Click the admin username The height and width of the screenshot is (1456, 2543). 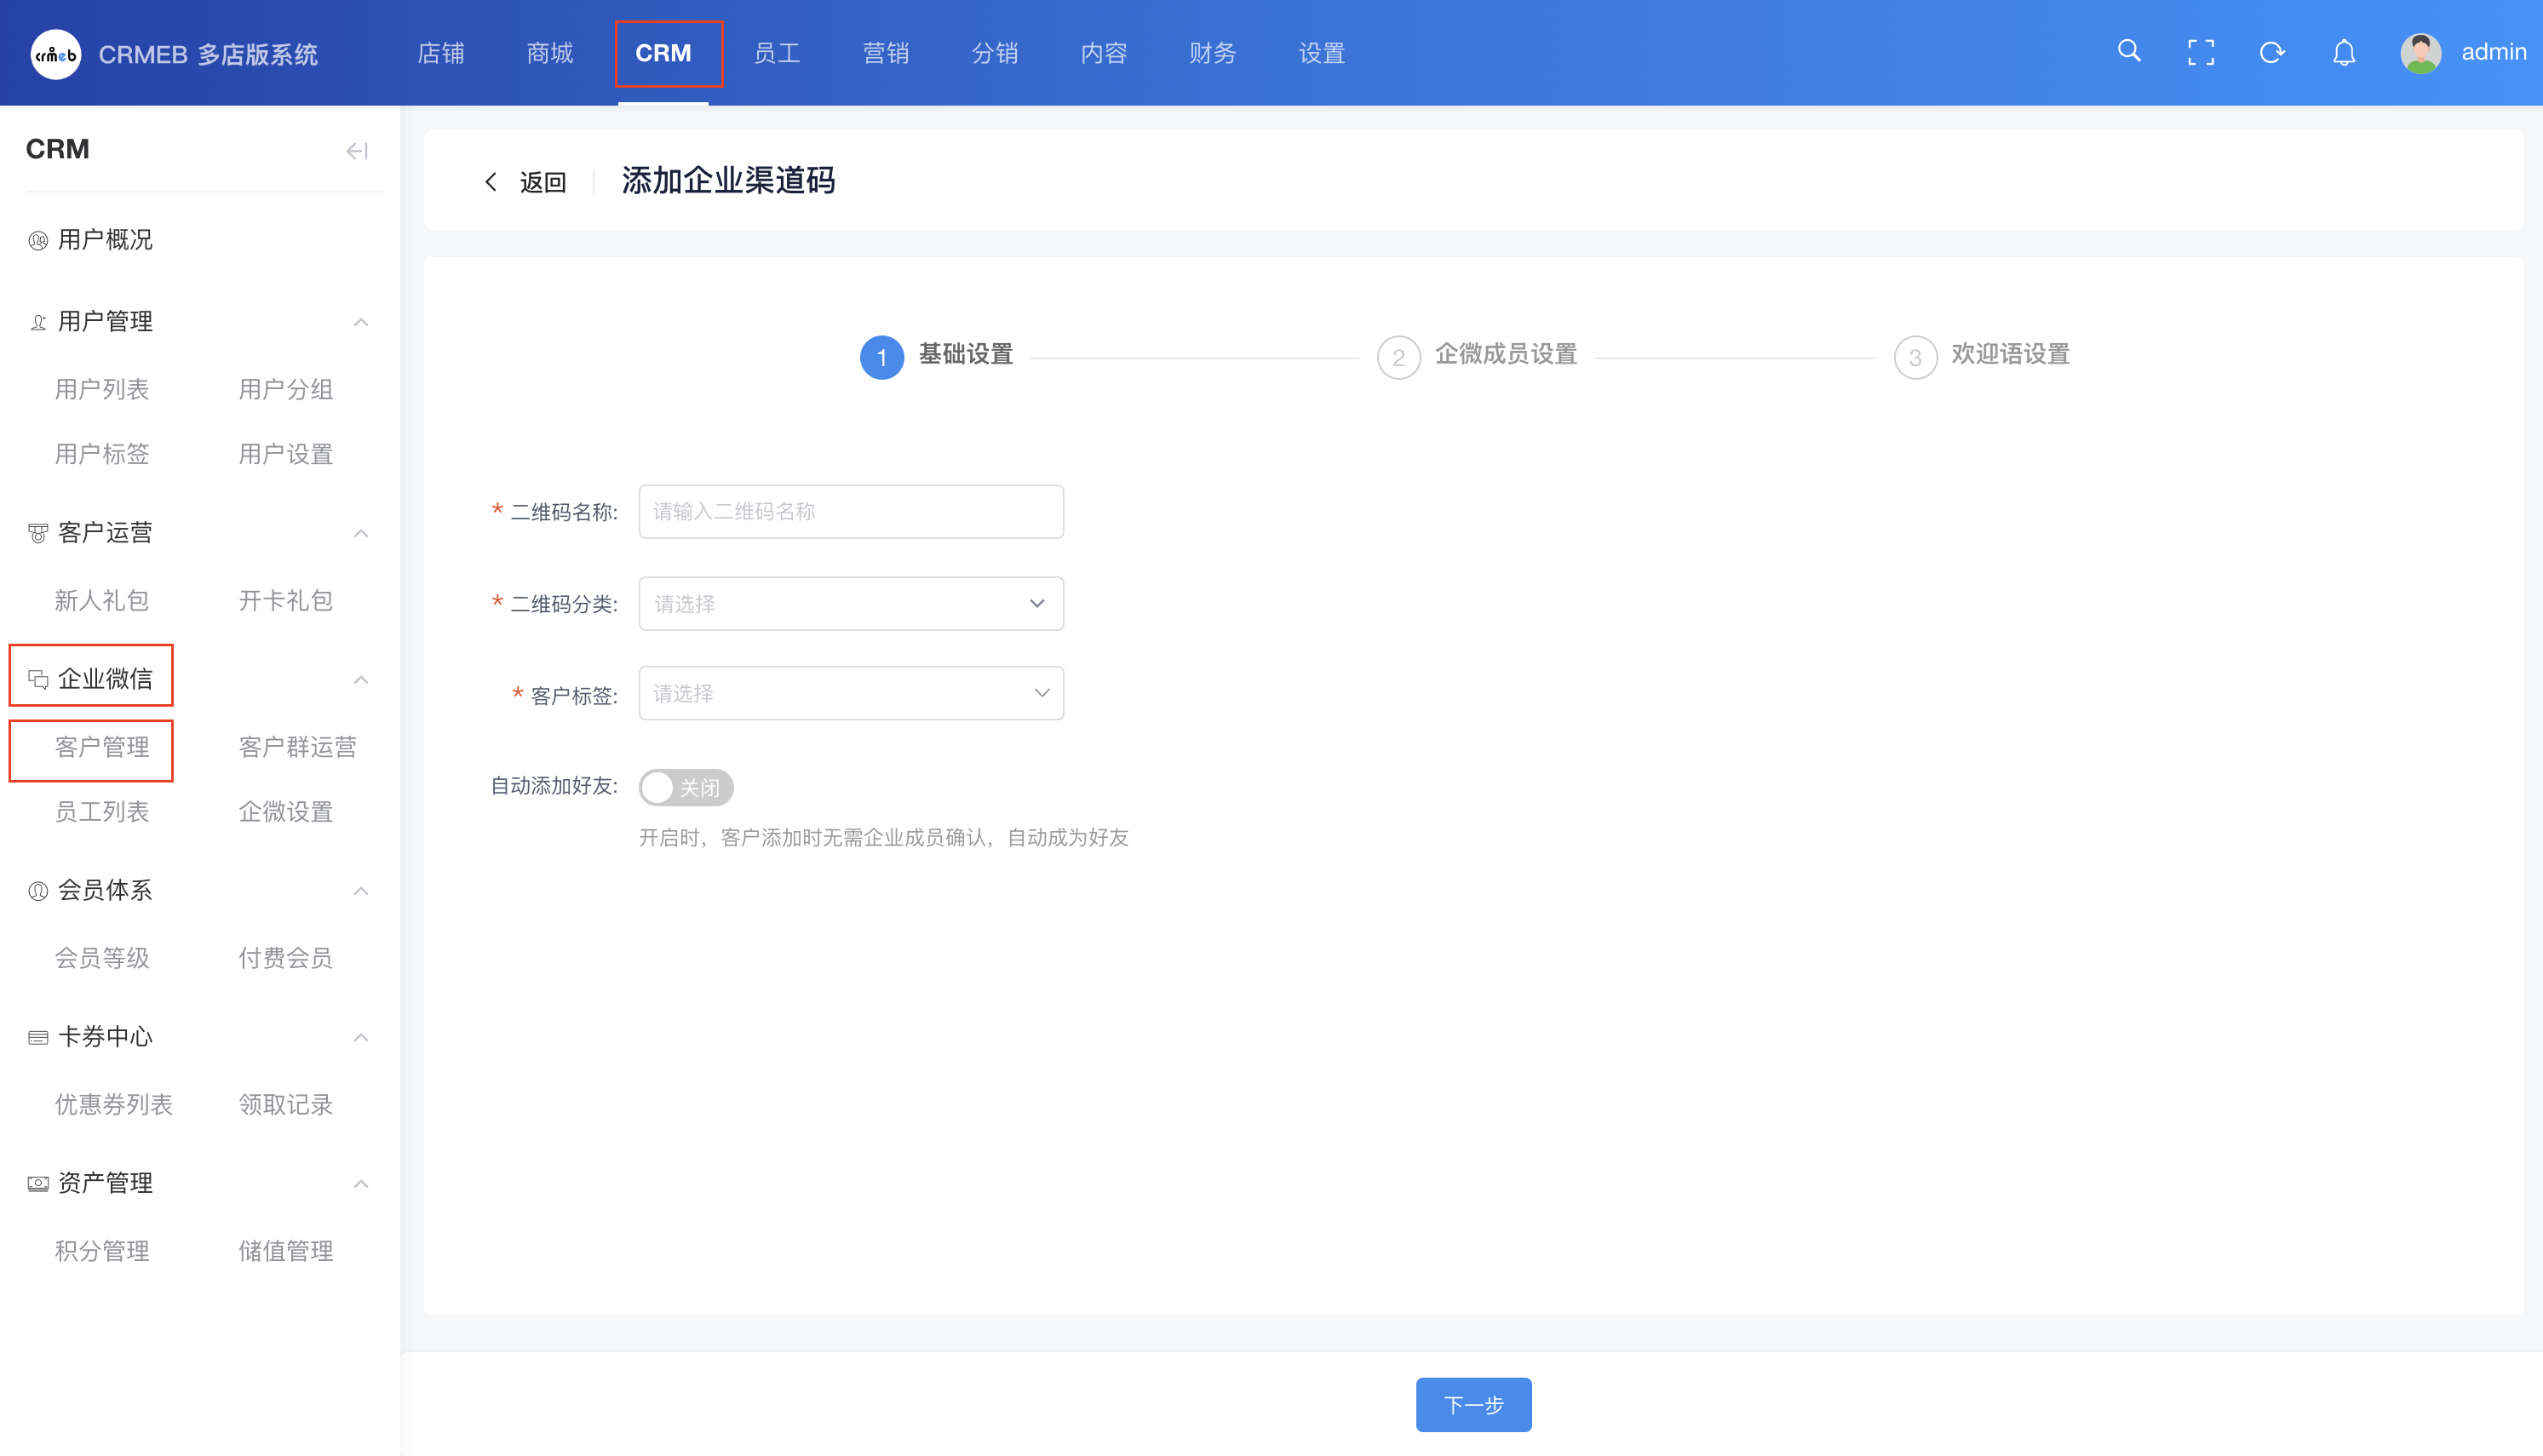coord(2493,52)
